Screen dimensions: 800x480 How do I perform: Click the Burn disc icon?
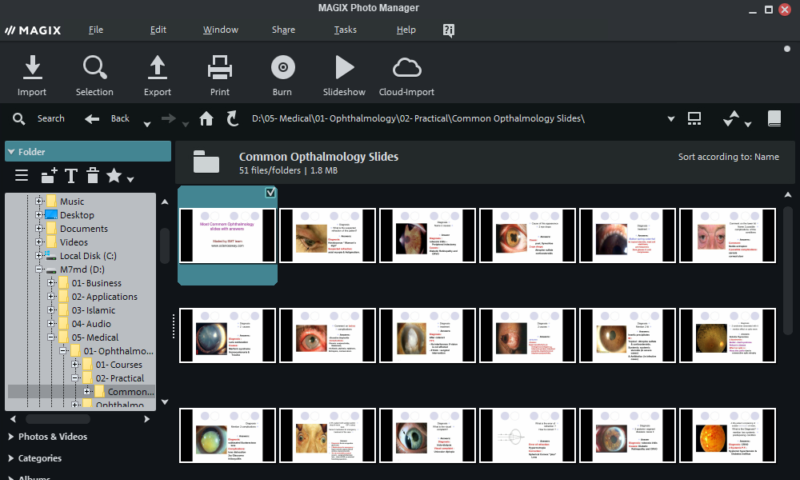coord(283,67)
